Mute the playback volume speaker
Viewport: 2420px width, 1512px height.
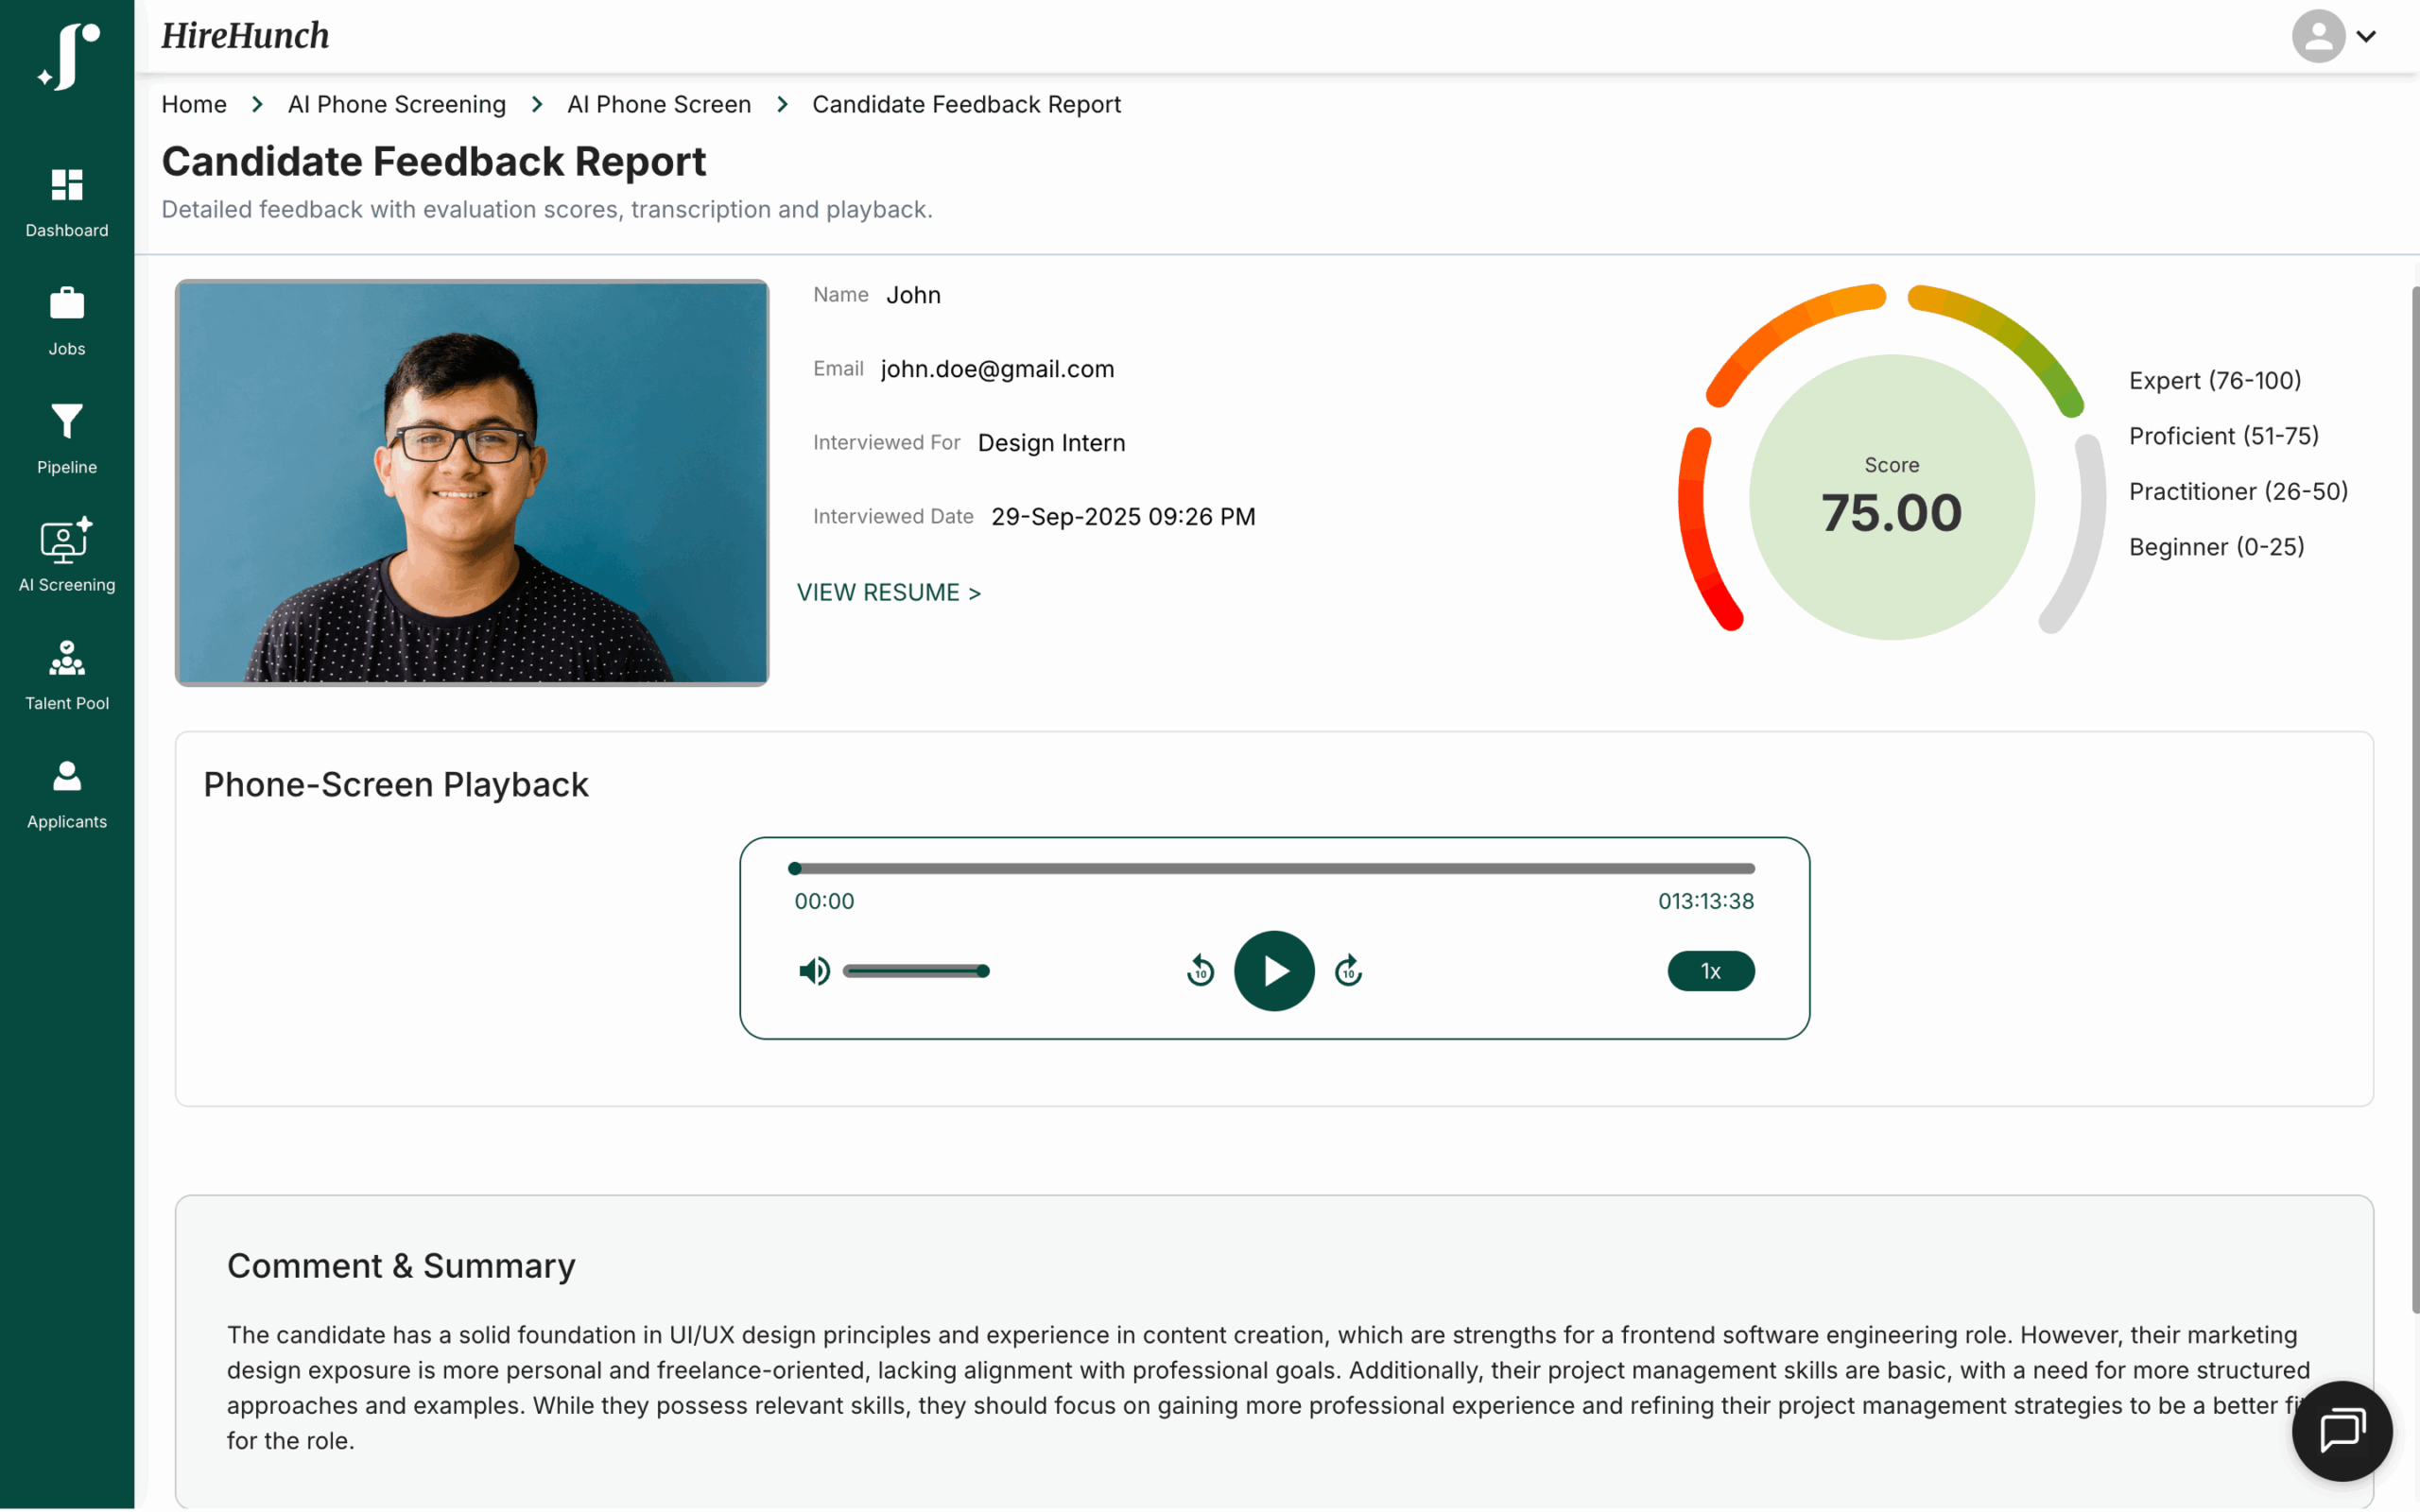[x=814, y=971]
